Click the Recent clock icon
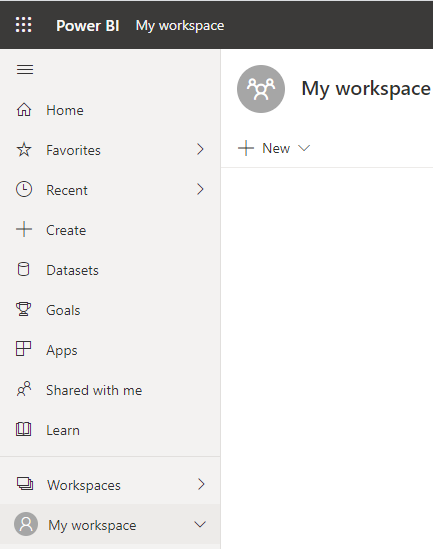 (24, 189)
